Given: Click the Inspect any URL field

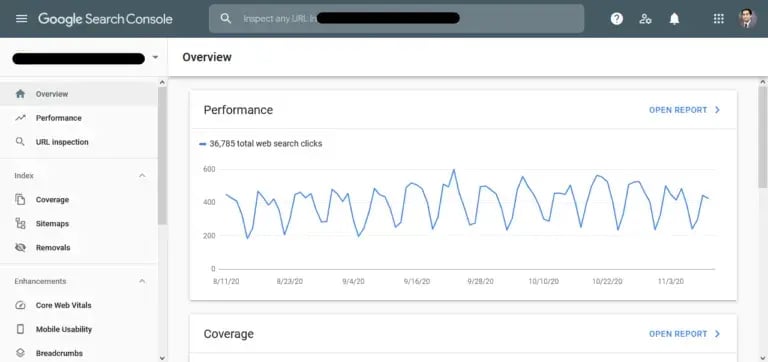Looking at the screenshot, I should (x=396, y=19).
